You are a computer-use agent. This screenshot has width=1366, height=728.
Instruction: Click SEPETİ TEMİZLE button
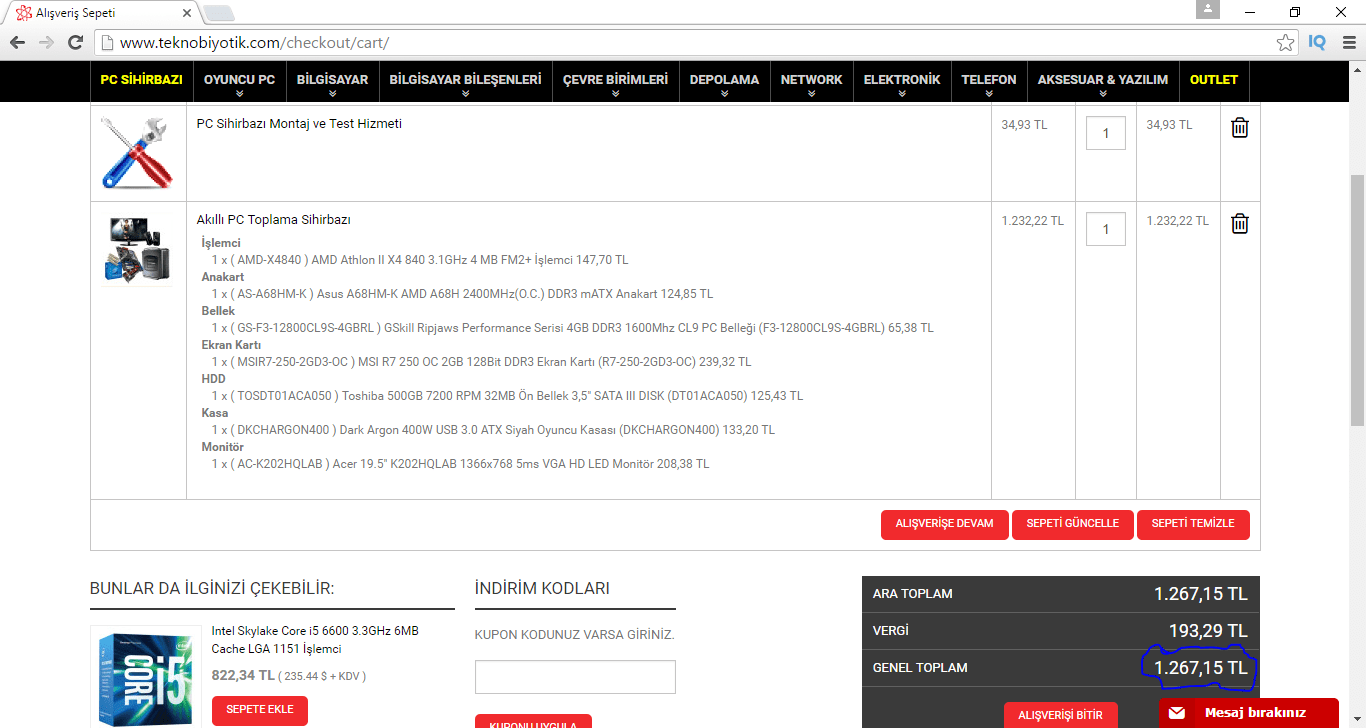tap(1193, 524)
